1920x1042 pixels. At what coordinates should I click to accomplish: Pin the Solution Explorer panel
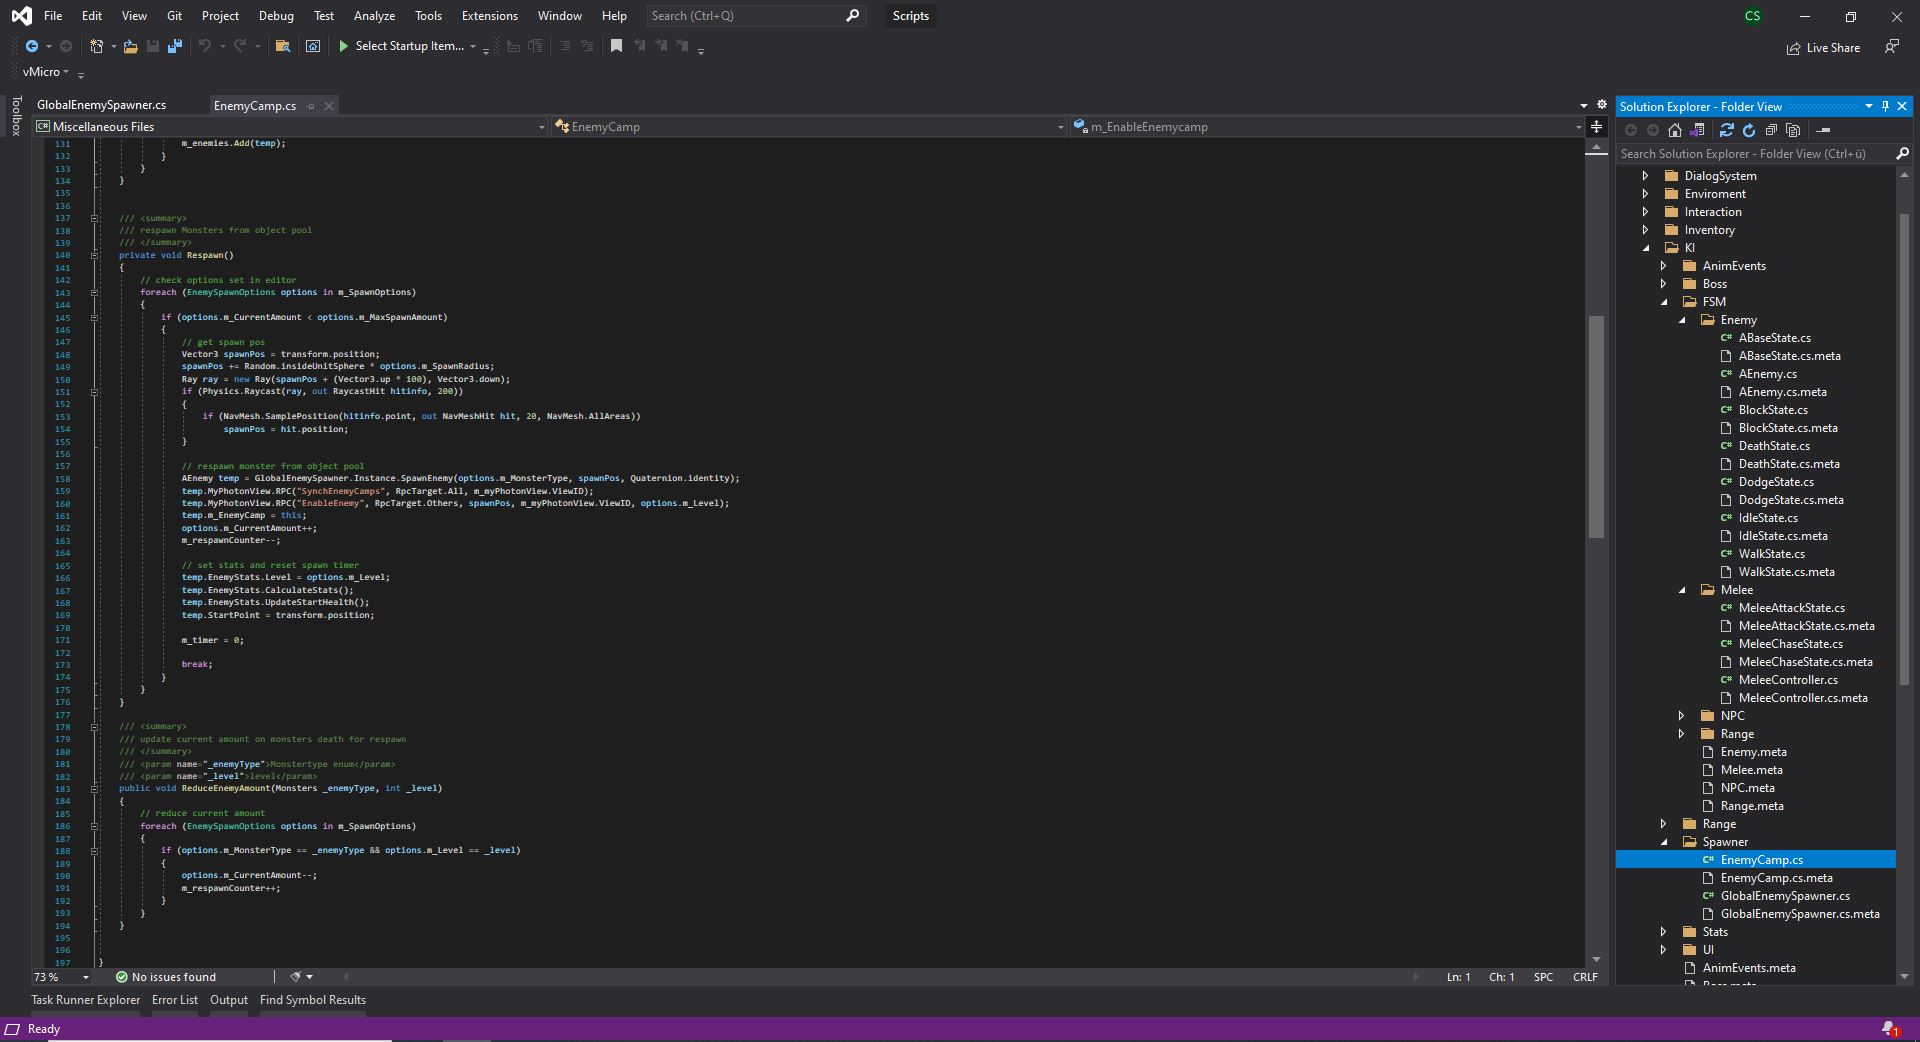click(x=1886, y=106)
